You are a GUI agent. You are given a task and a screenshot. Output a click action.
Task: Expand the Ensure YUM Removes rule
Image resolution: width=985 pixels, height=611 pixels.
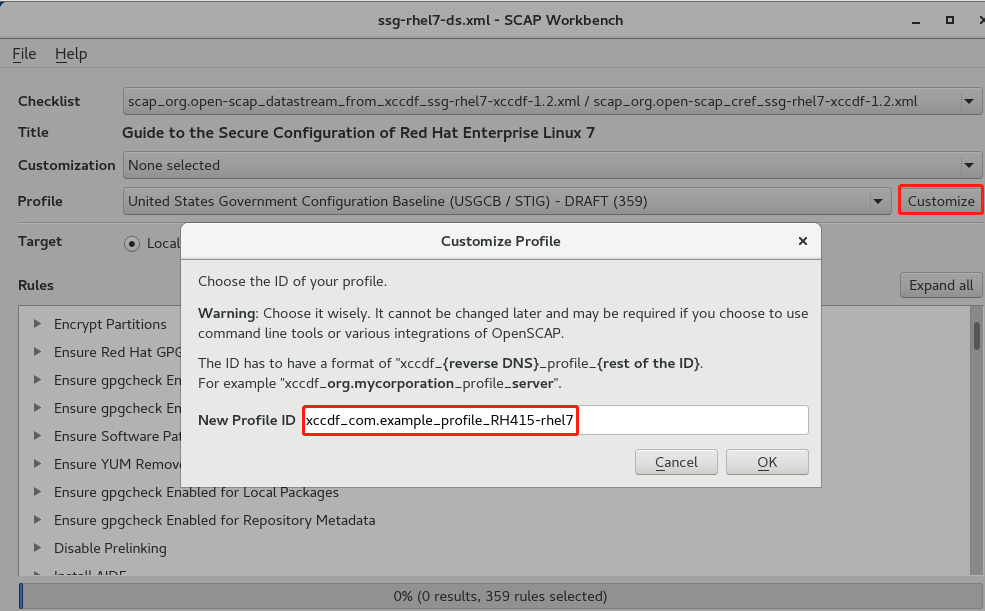point(38,464)
